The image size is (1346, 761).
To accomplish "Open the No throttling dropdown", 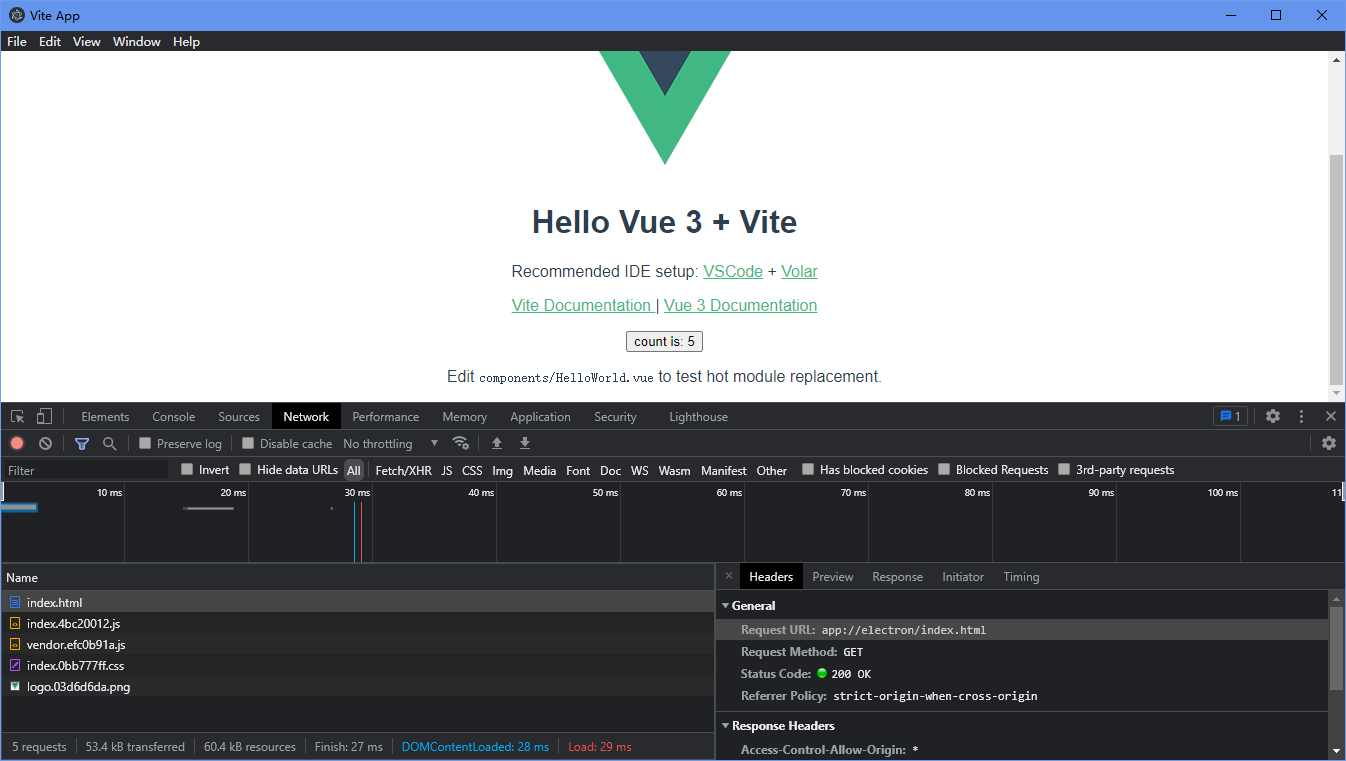I will 391,443.
